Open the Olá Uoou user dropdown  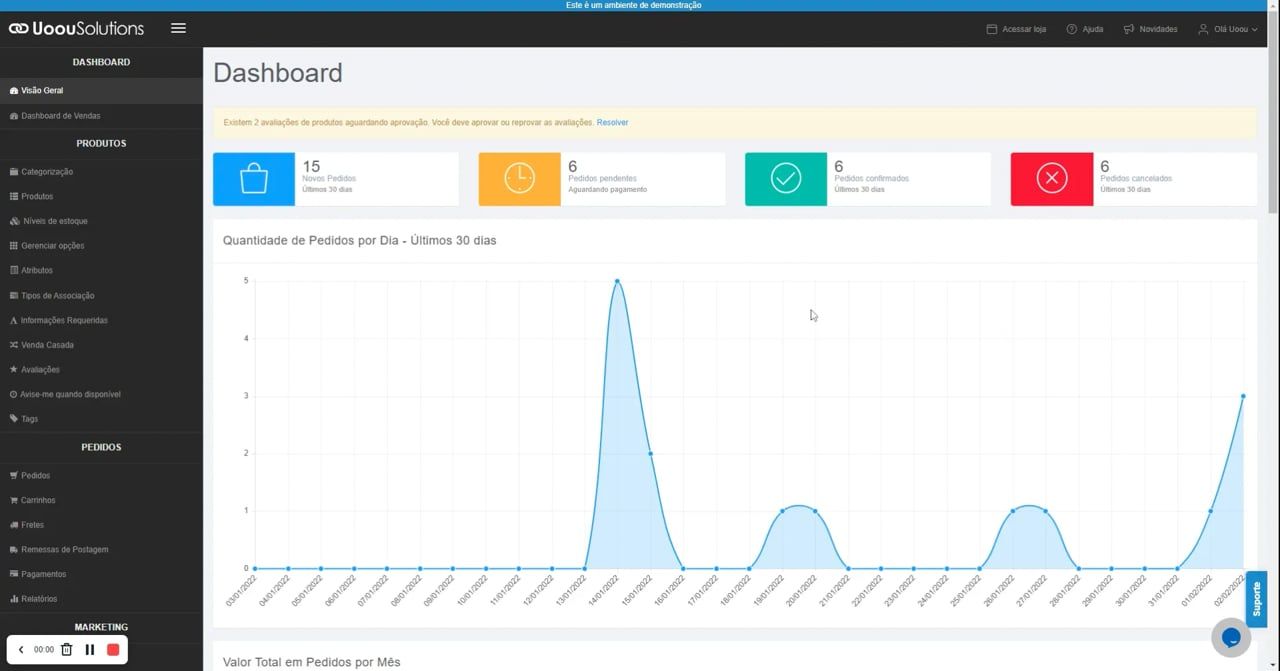pyautogui.click(x=1228, y=29)
